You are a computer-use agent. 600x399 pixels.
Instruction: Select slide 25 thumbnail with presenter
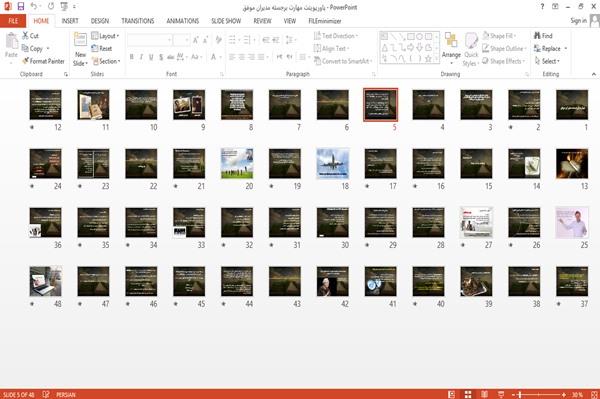click(x=572, y=223)
